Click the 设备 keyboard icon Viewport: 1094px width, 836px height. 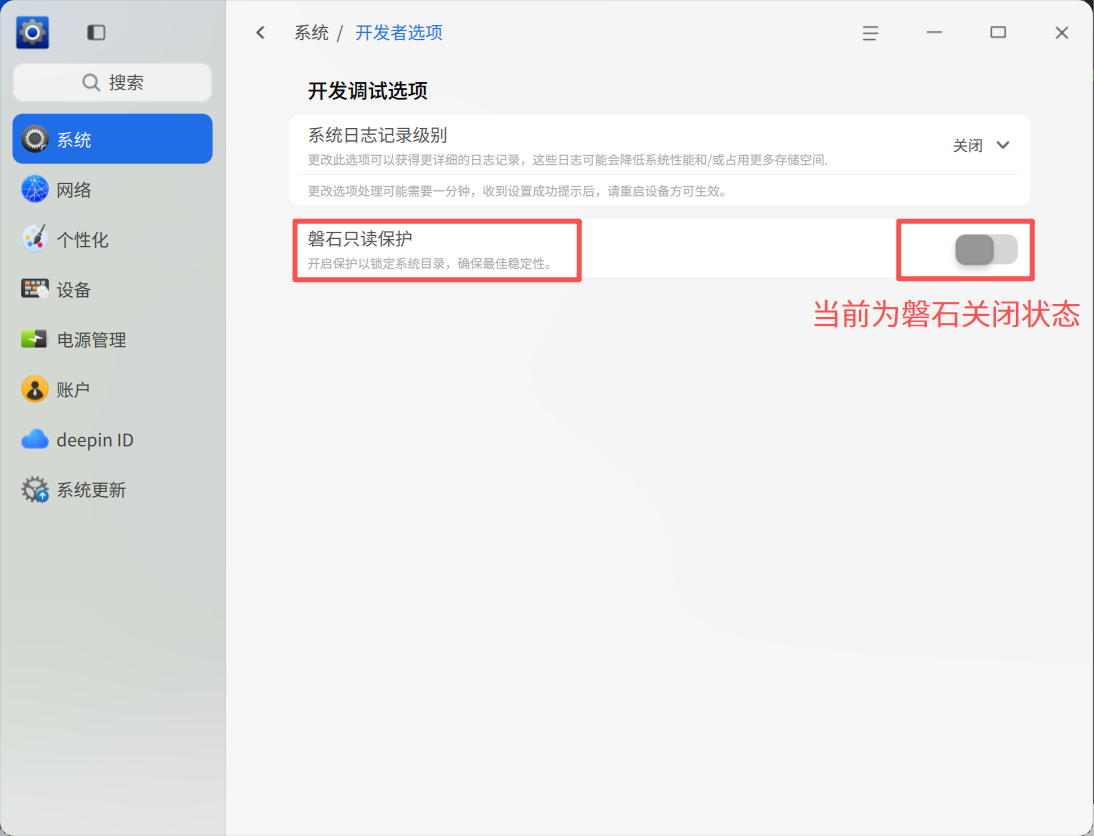point(34,289)
